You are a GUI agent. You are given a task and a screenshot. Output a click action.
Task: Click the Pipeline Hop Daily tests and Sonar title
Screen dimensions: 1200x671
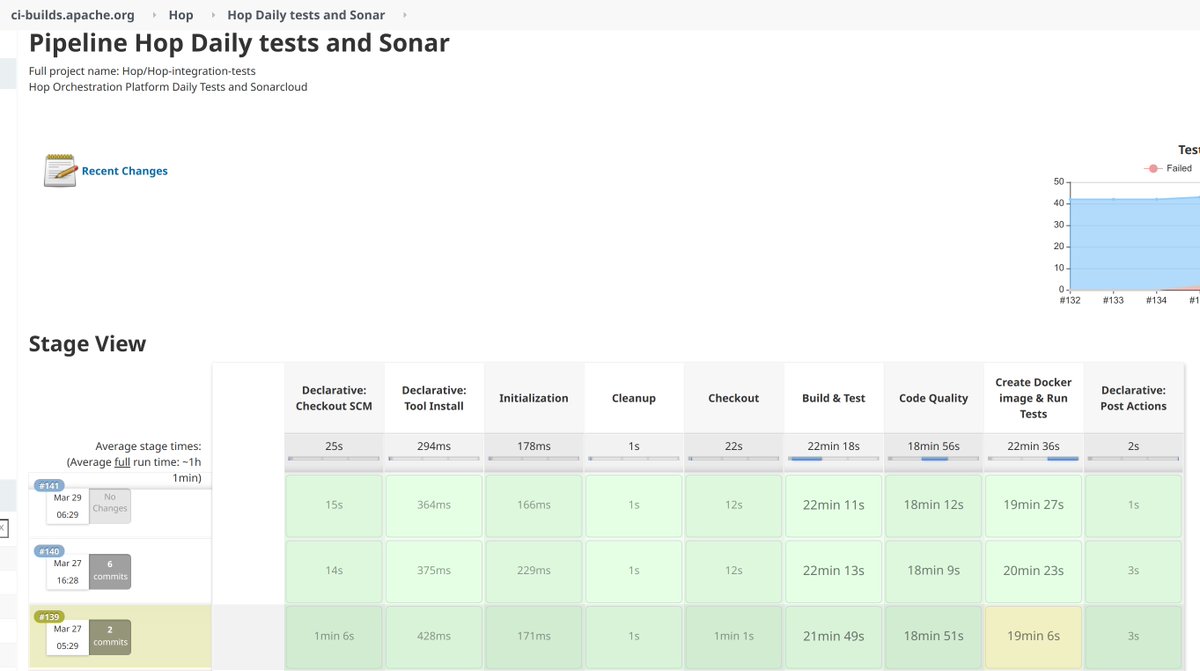tap(239, 44)
